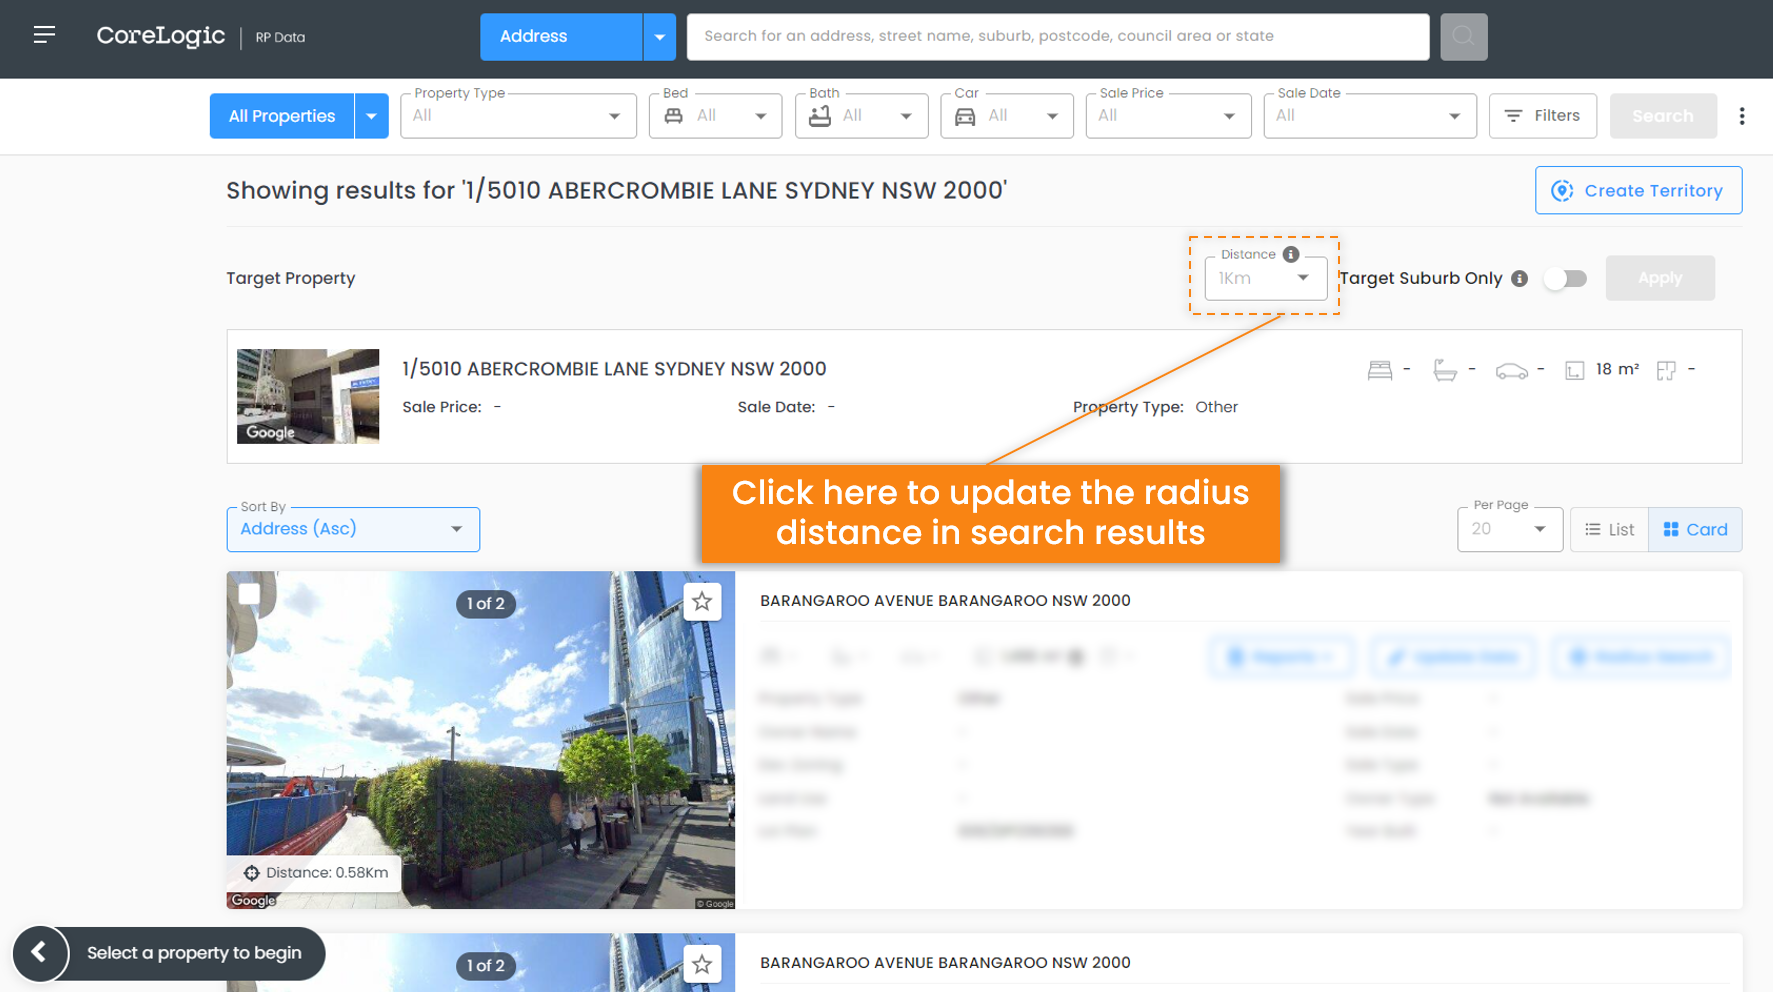Expand the All Properties dropdown arrow
Viewport: 1773px width, 992px height.
[x=371, y=116]
